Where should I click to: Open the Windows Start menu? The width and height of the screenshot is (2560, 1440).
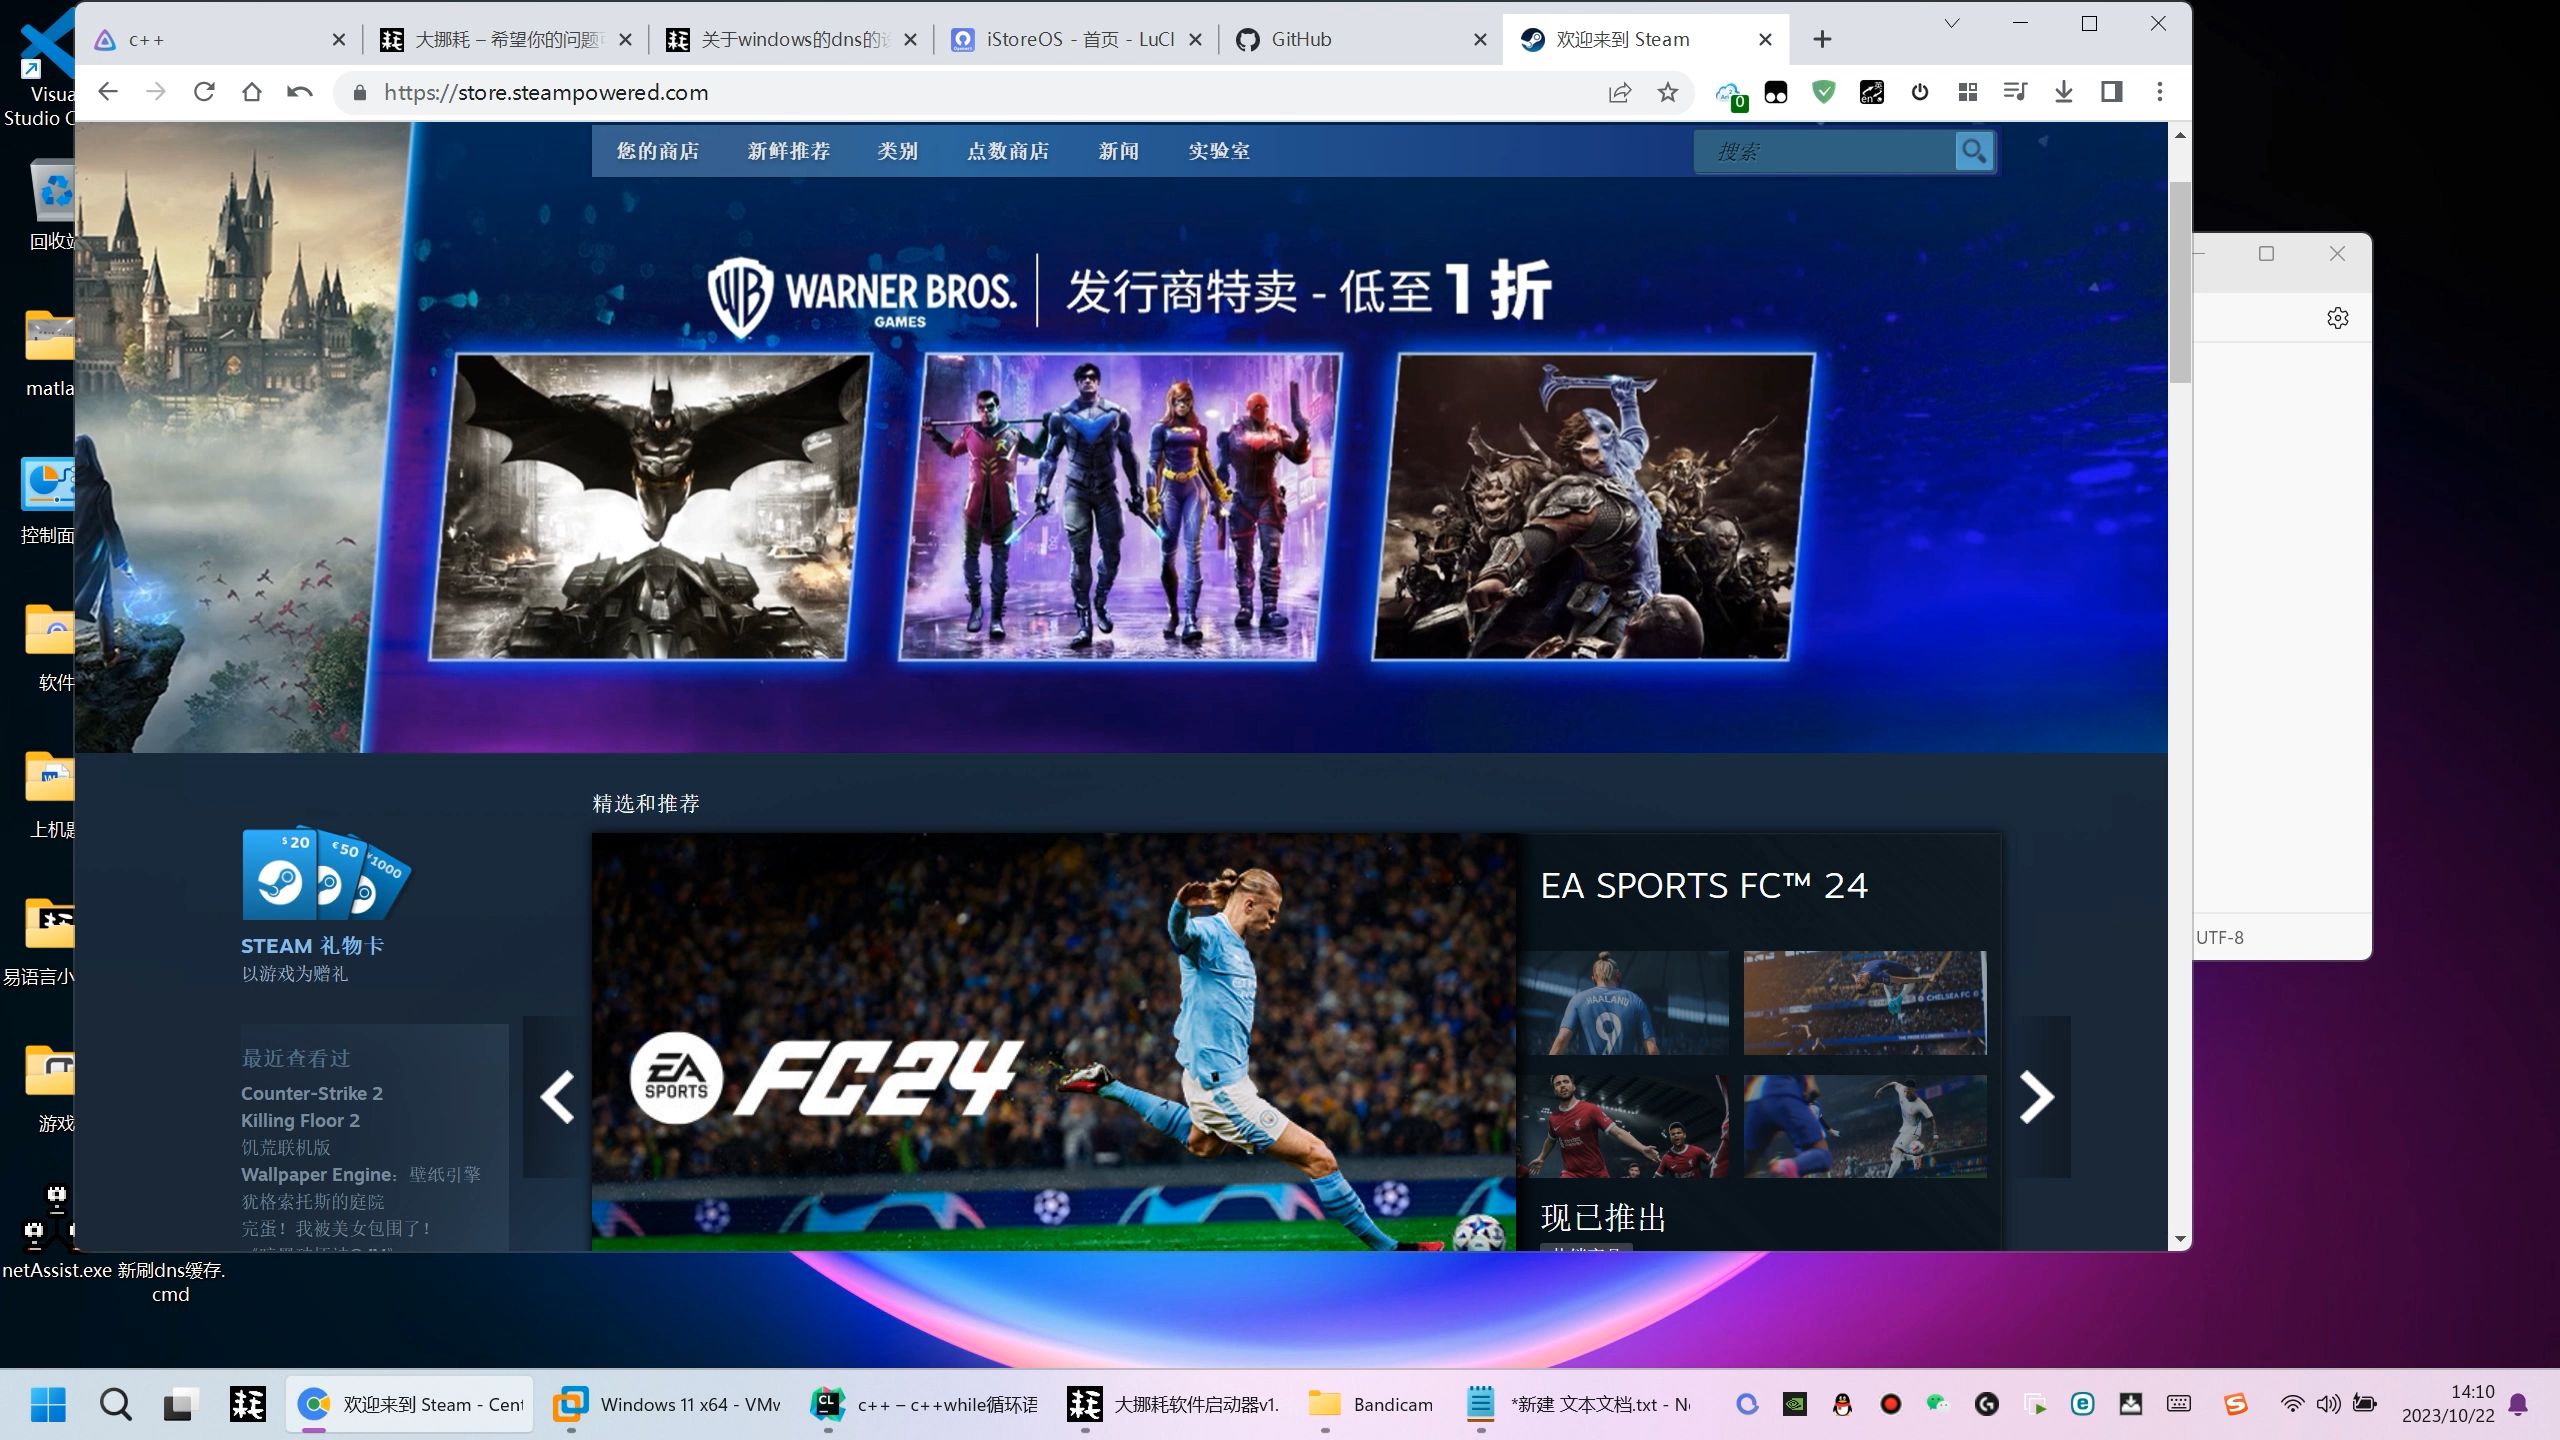coord(48,1404)
